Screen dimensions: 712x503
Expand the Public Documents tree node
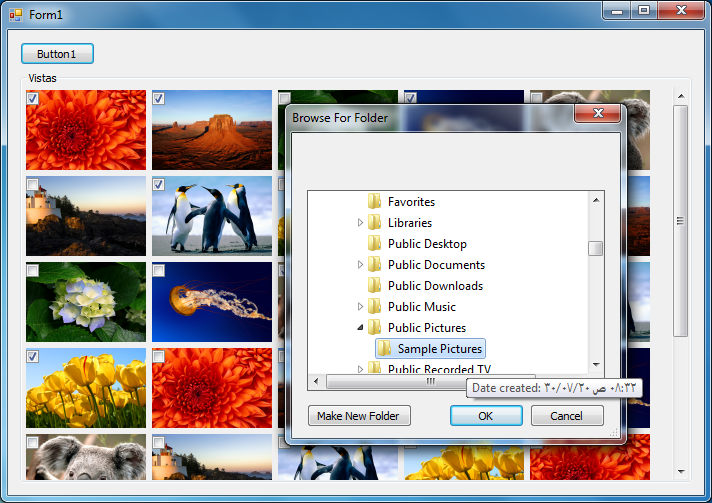(361, 265)
